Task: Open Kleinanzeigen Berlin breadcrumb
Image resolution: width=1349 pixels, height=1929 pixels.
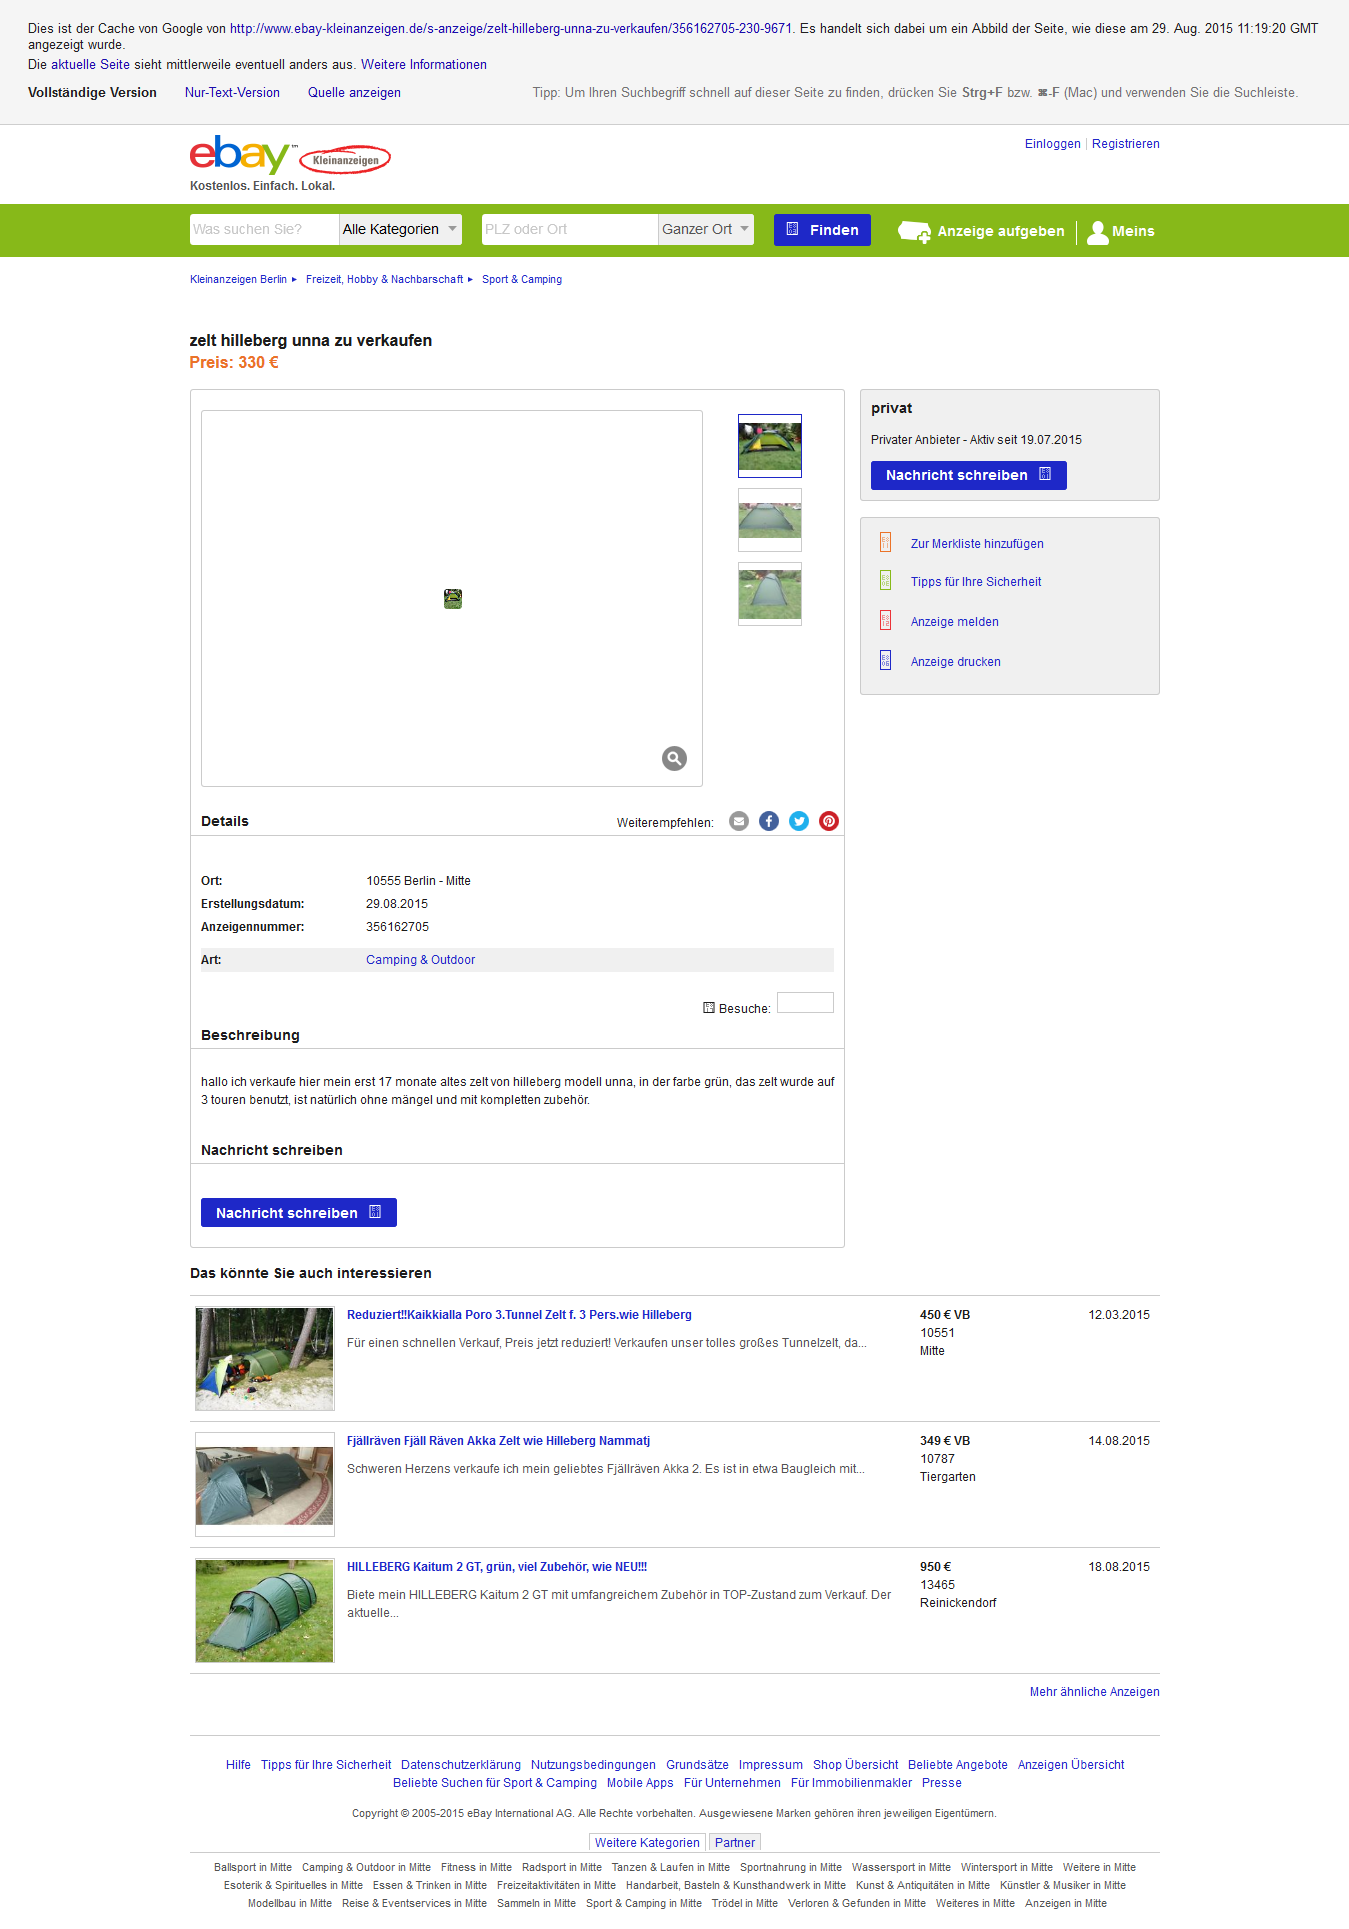Action: [x=238, y=279]
